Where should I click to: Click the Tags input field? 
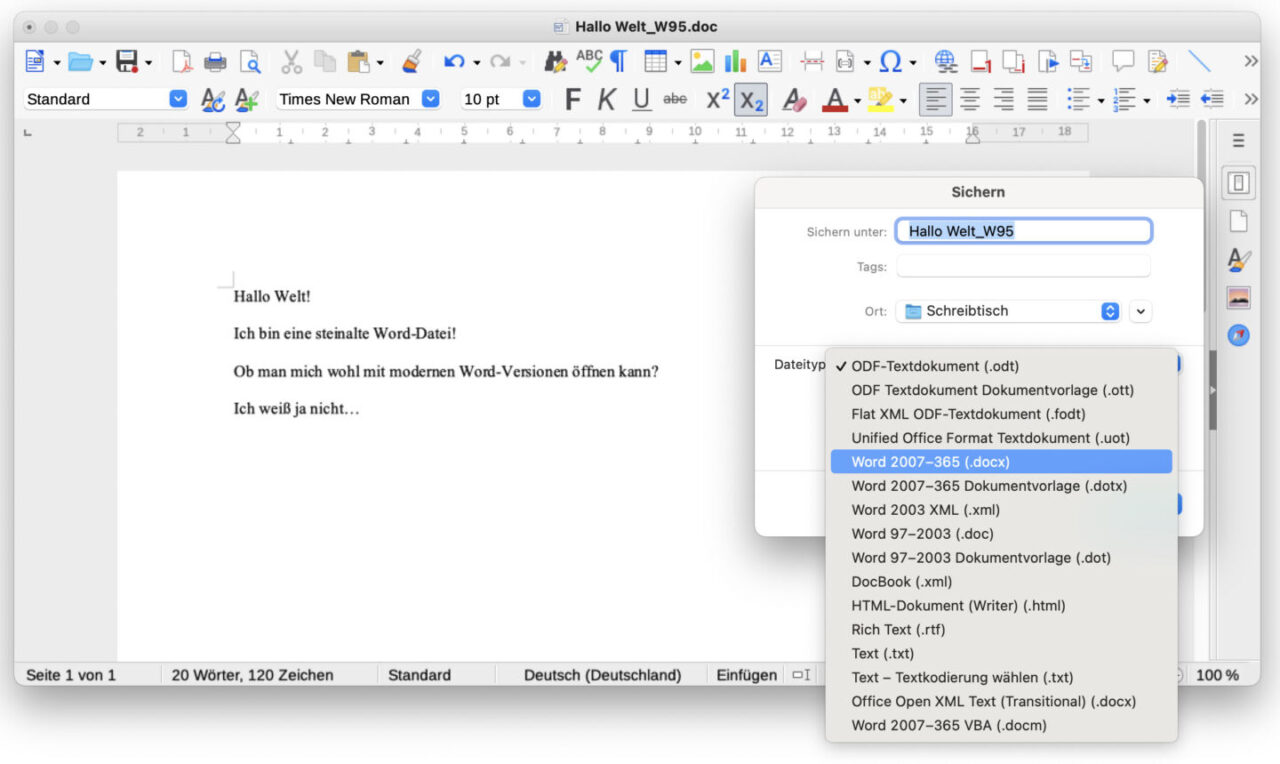click(x=1023, y=266)
